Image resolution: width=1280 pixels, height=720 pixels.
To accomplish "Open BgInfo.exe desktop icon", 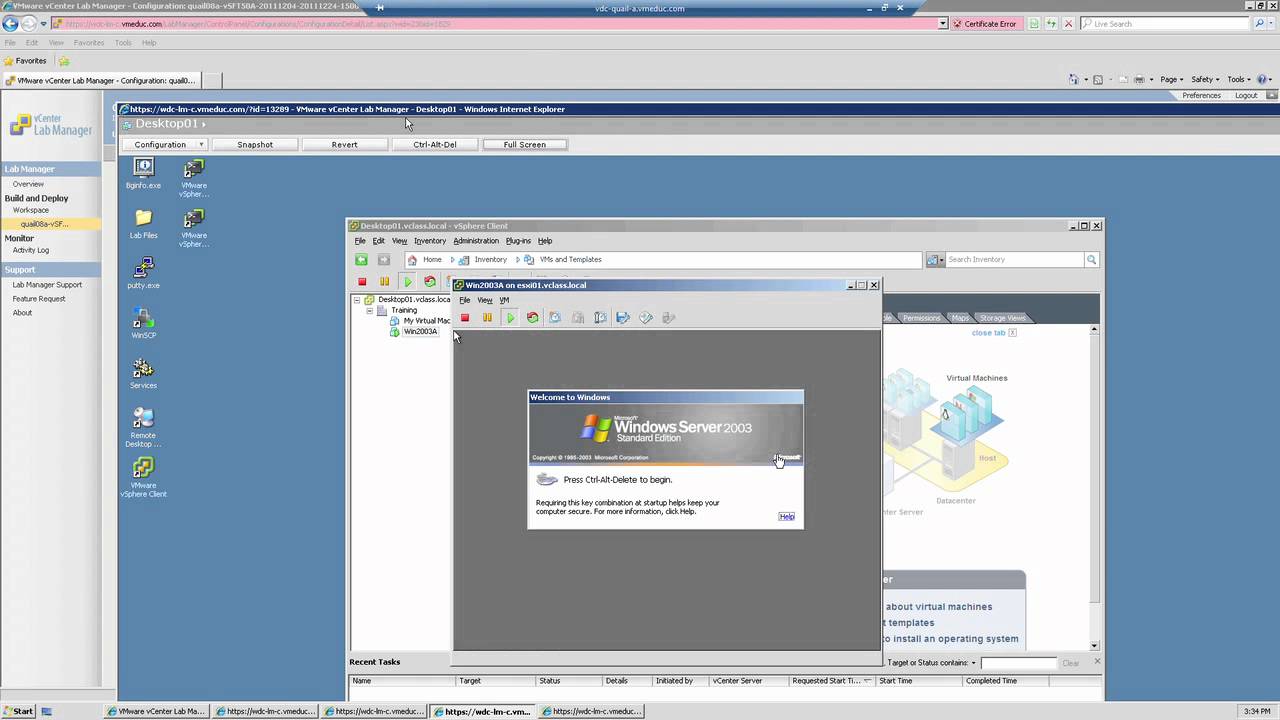I will [143, 173].
